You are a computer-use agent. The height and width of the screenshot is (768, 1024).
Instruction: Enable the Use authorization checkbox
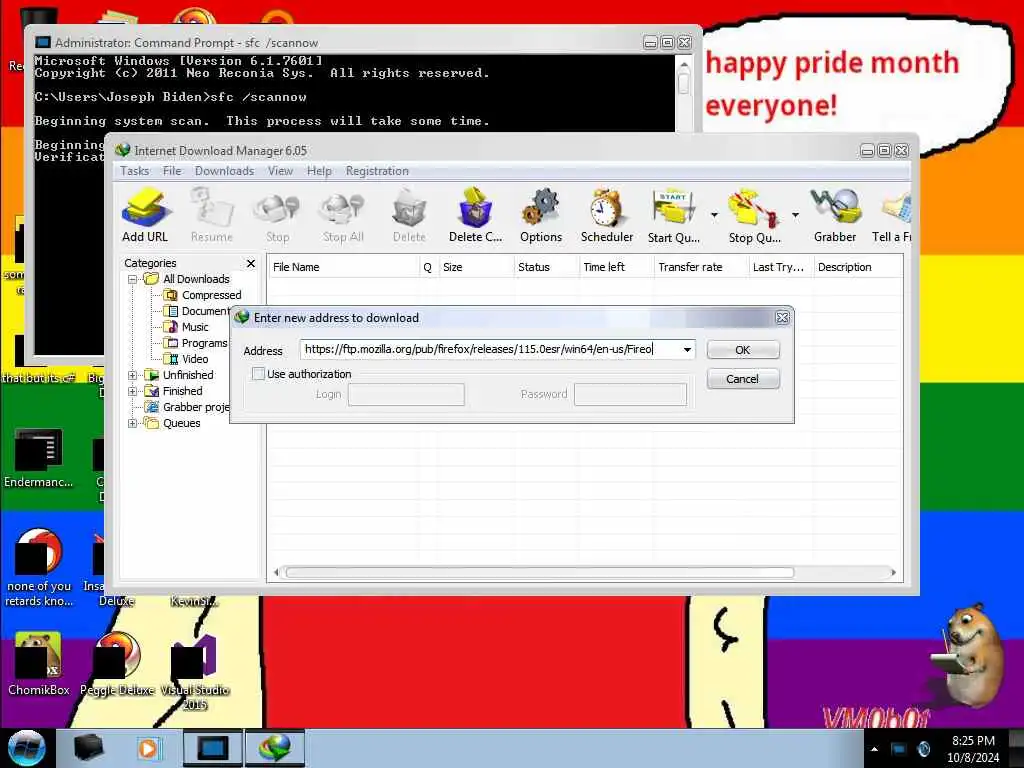pyautogui.click(x=259, y=374)
